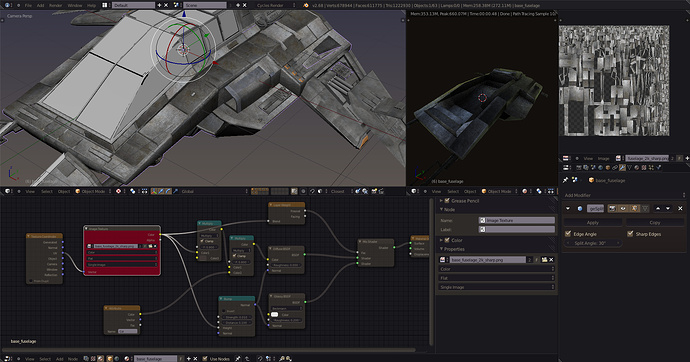Open the texture properties checker tab
The width and height of the screenshot is (690, 362).
point(644,168)
